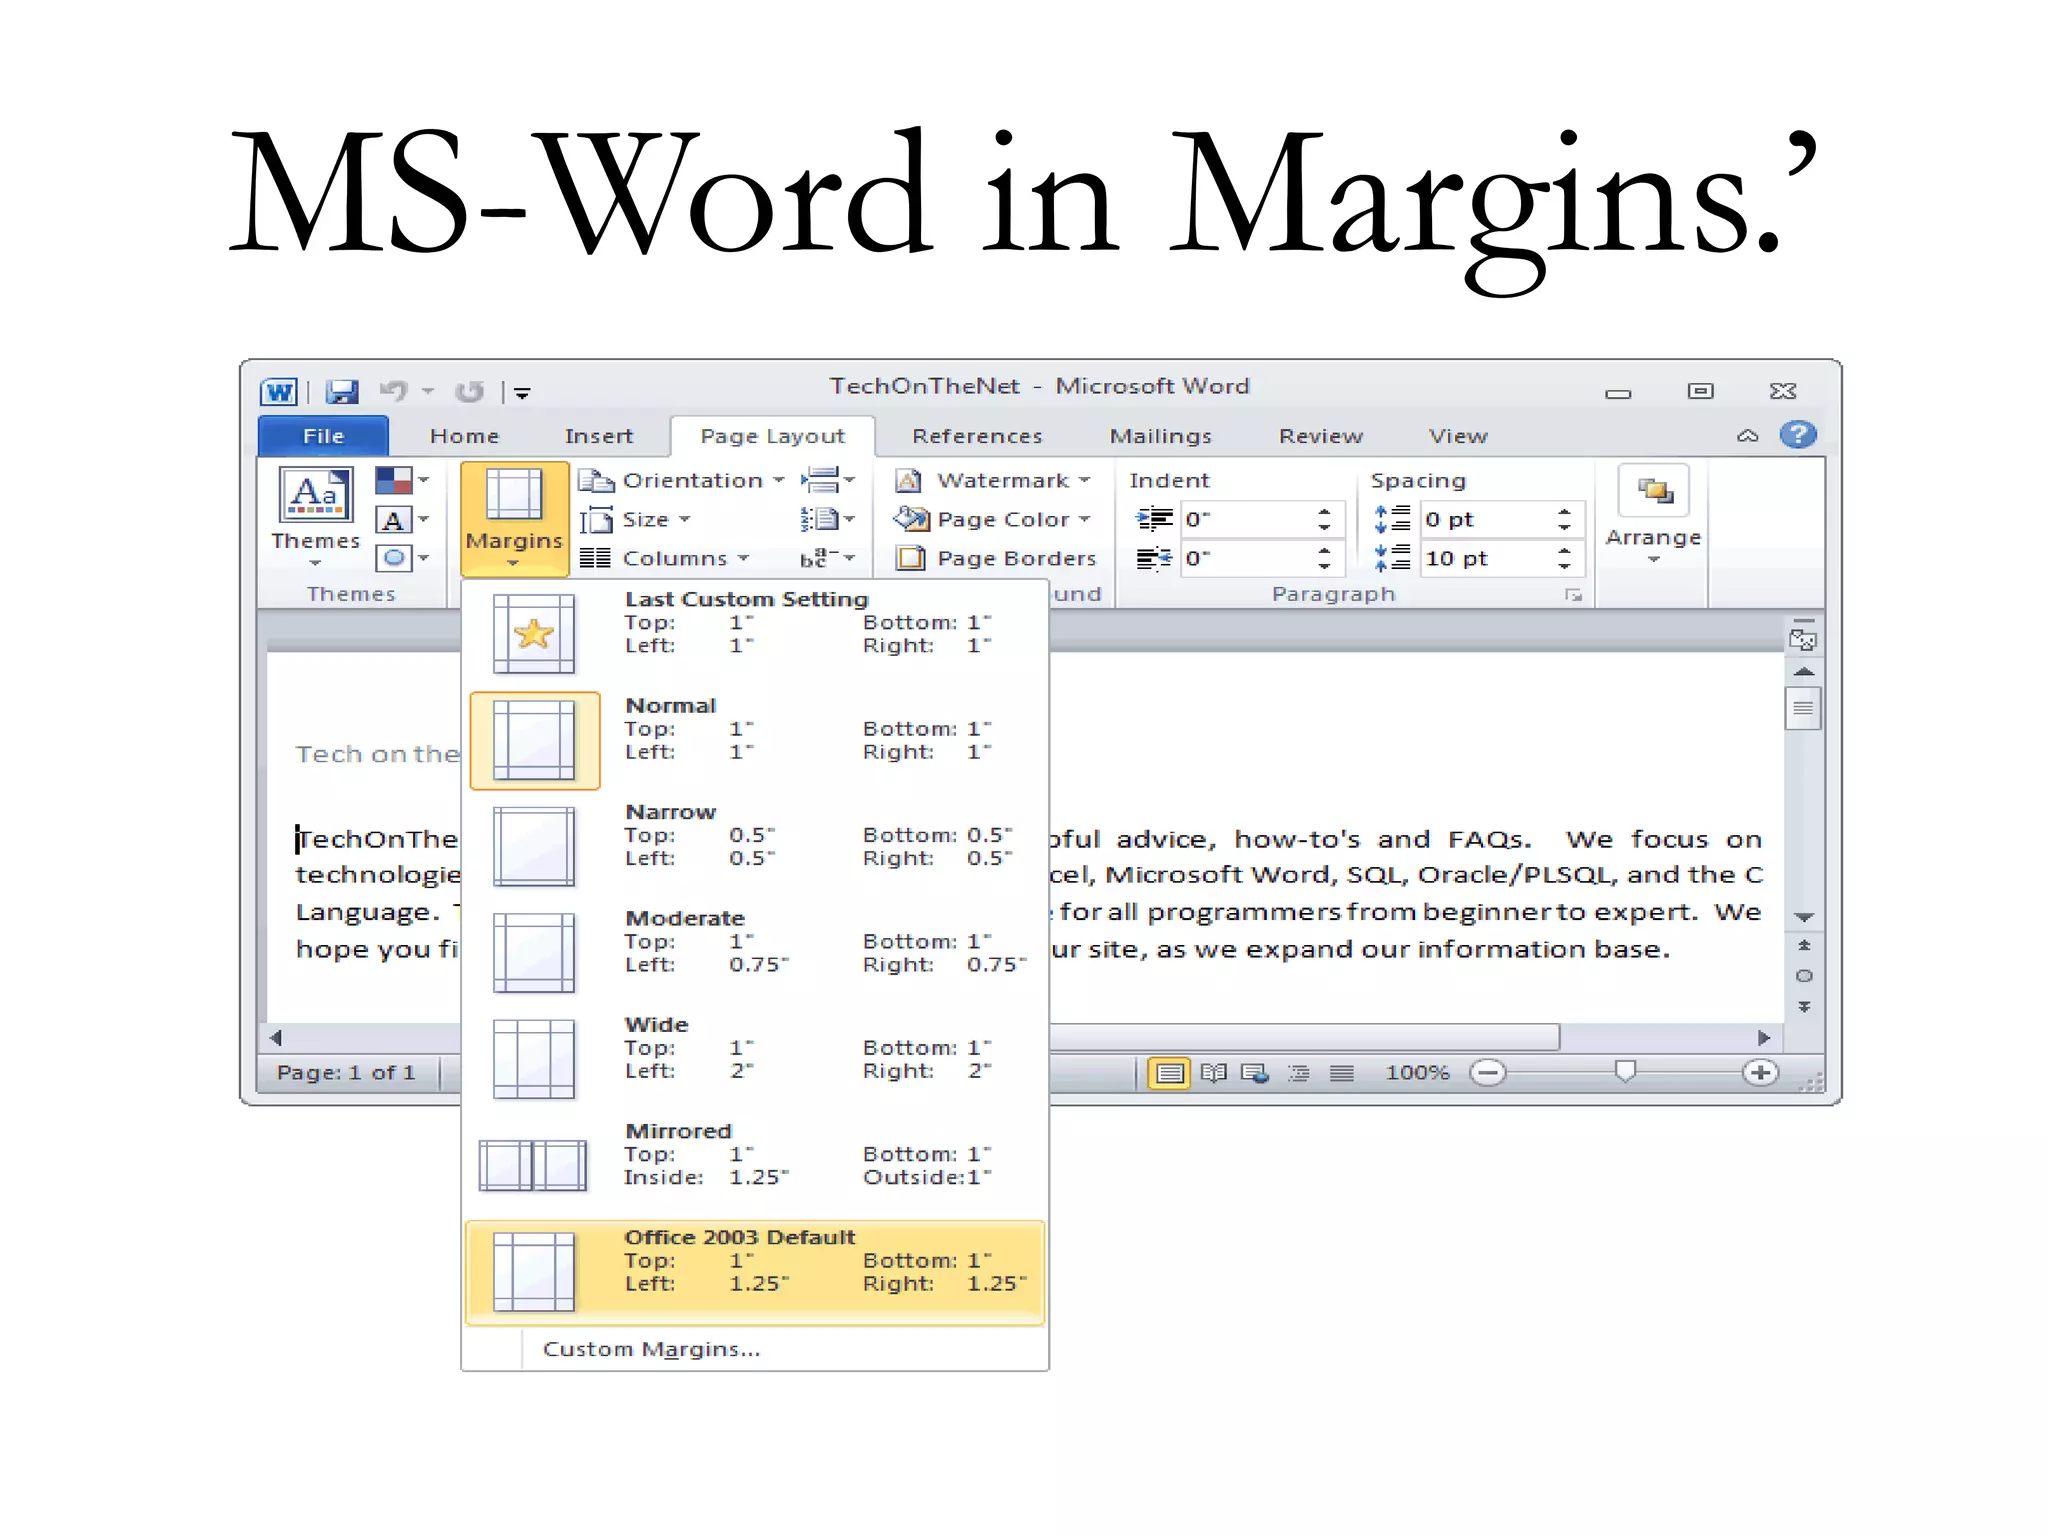This screenshot has width=2048, height=1536.
Task: Click horizontal scrollbar right arrow
Action: click(x=1764, y=1038)
